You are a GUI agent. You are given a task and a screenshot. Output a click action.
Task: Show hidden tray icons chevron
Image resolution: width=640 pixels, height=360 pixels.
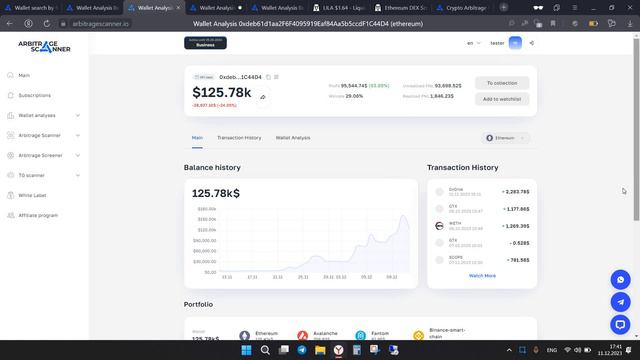click(509, 350)
